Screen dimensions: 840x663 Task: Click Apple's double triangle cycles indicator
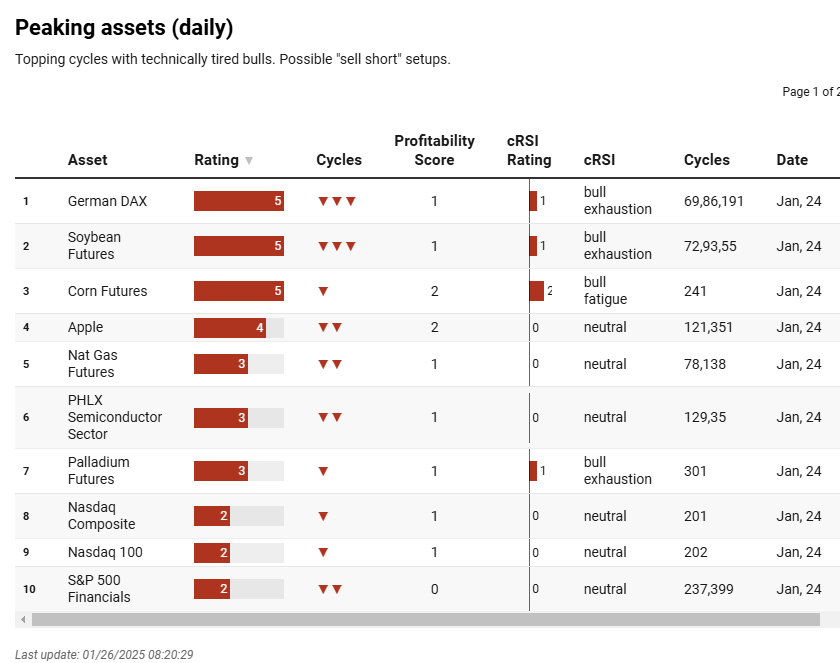click(331, 327)
